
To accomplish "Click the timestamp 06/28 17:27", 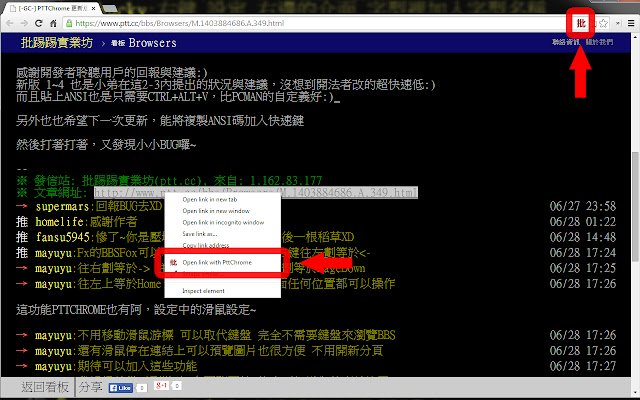I will pyautogui.click(x=583, y=366).
